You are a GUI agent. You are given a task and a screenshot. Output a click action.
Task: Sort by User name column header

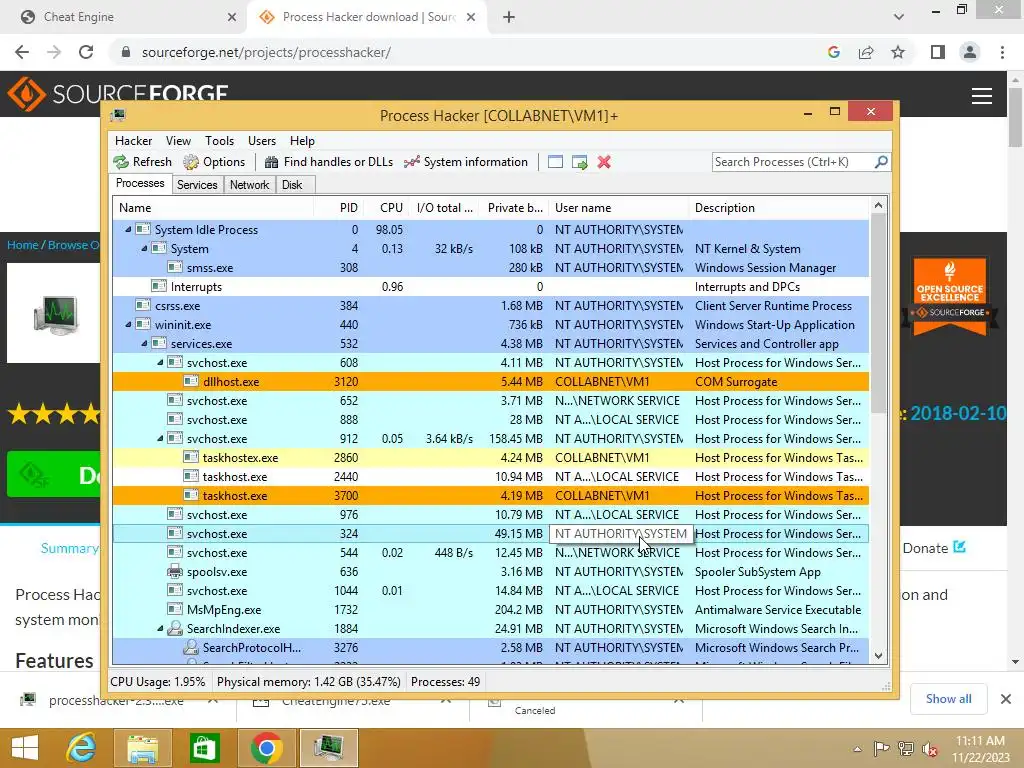click(618, 208)
